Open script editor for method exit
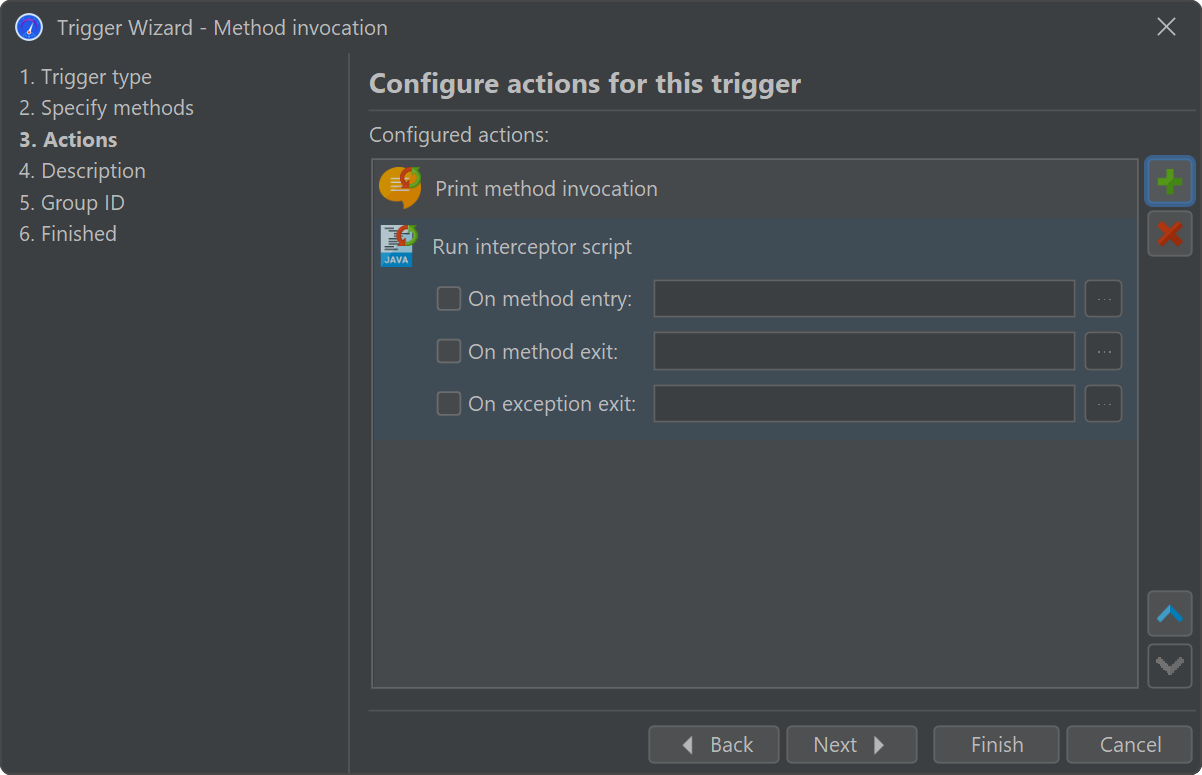 (x=1103, y=351)
